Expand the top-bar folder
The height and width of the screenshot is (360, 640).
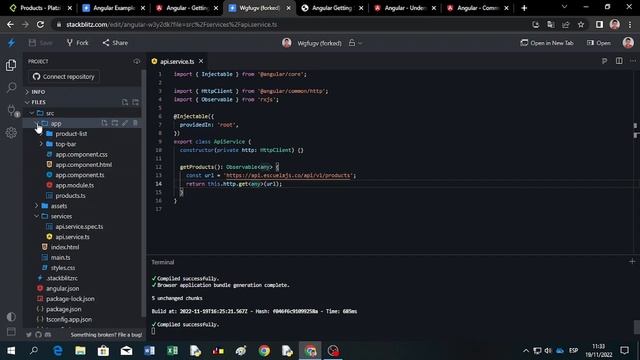pos(41,144)
